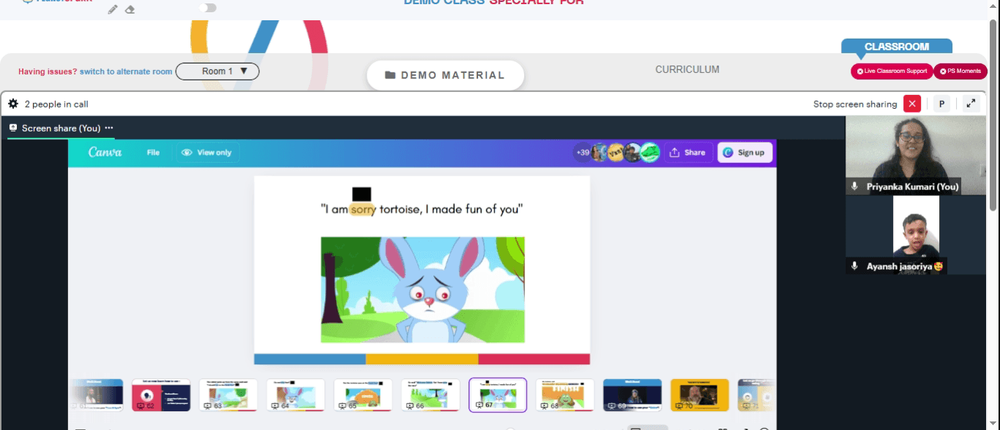Open the DEMO MATERIAL folder button
The width and height of the screenshot is (1000, 430).
coord(445,75)
